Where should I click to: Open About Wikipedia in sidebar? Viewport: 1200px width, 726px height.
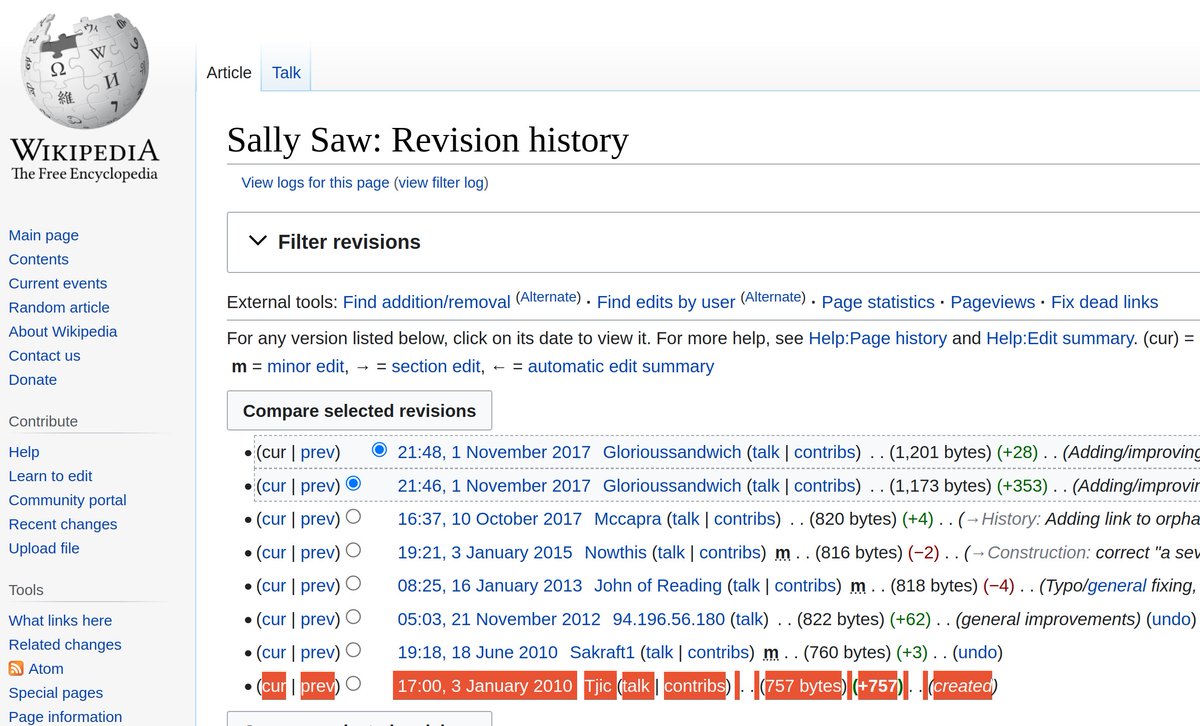pos(63,331)
